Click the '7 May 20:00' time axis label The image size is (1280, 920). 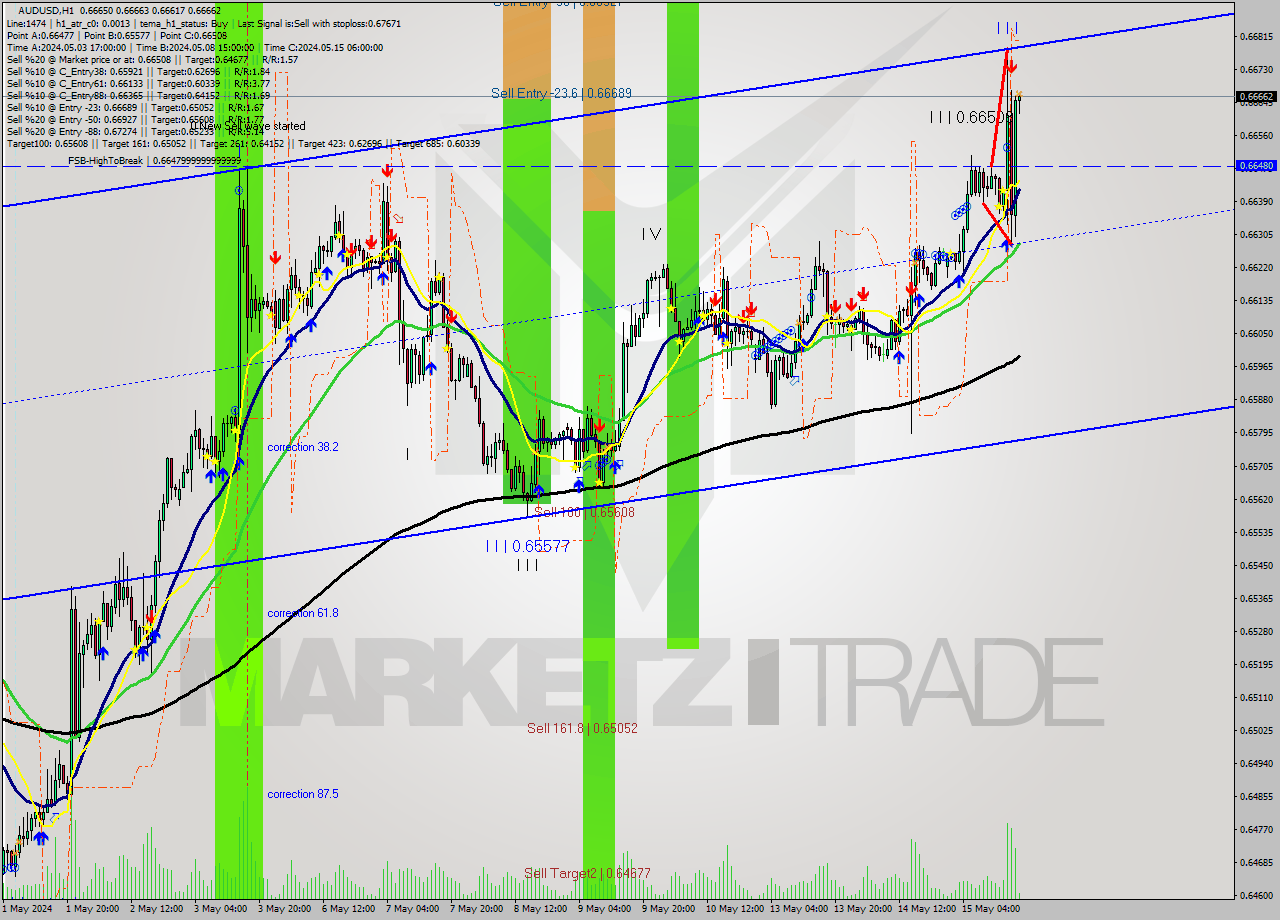point(478,909)
